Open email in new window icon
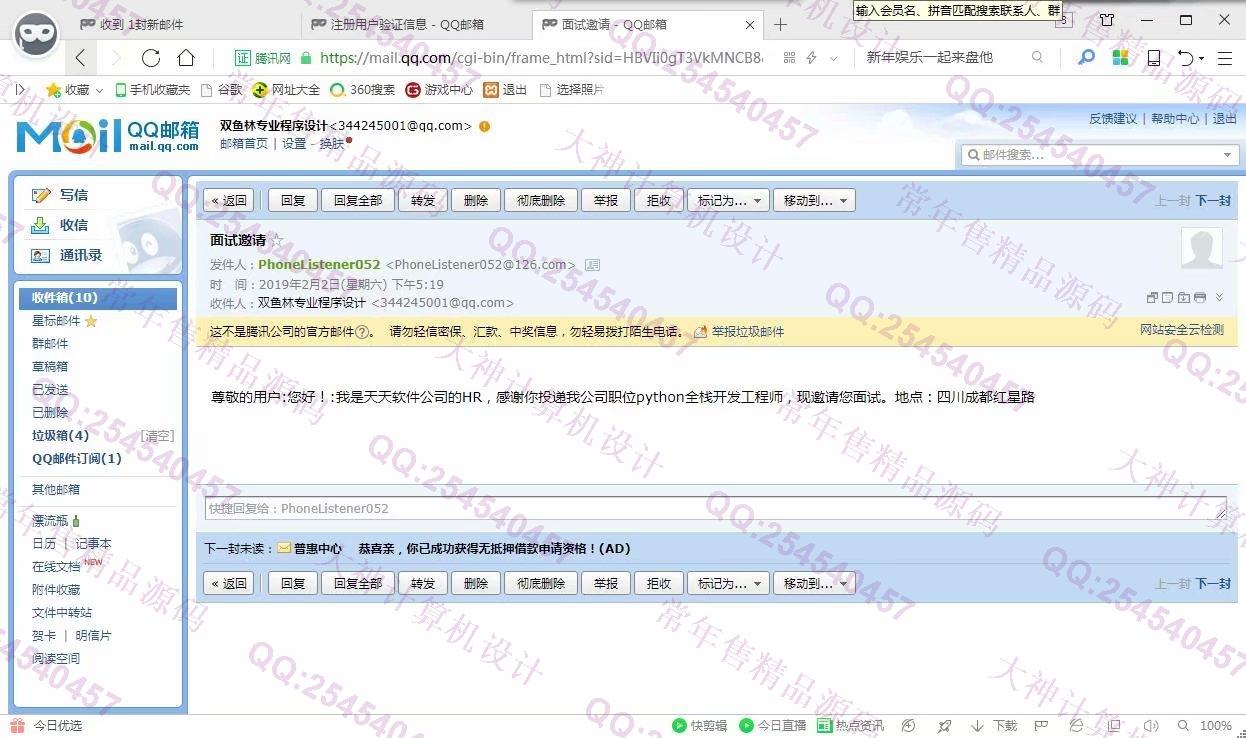 click(x=1152, y=297)
